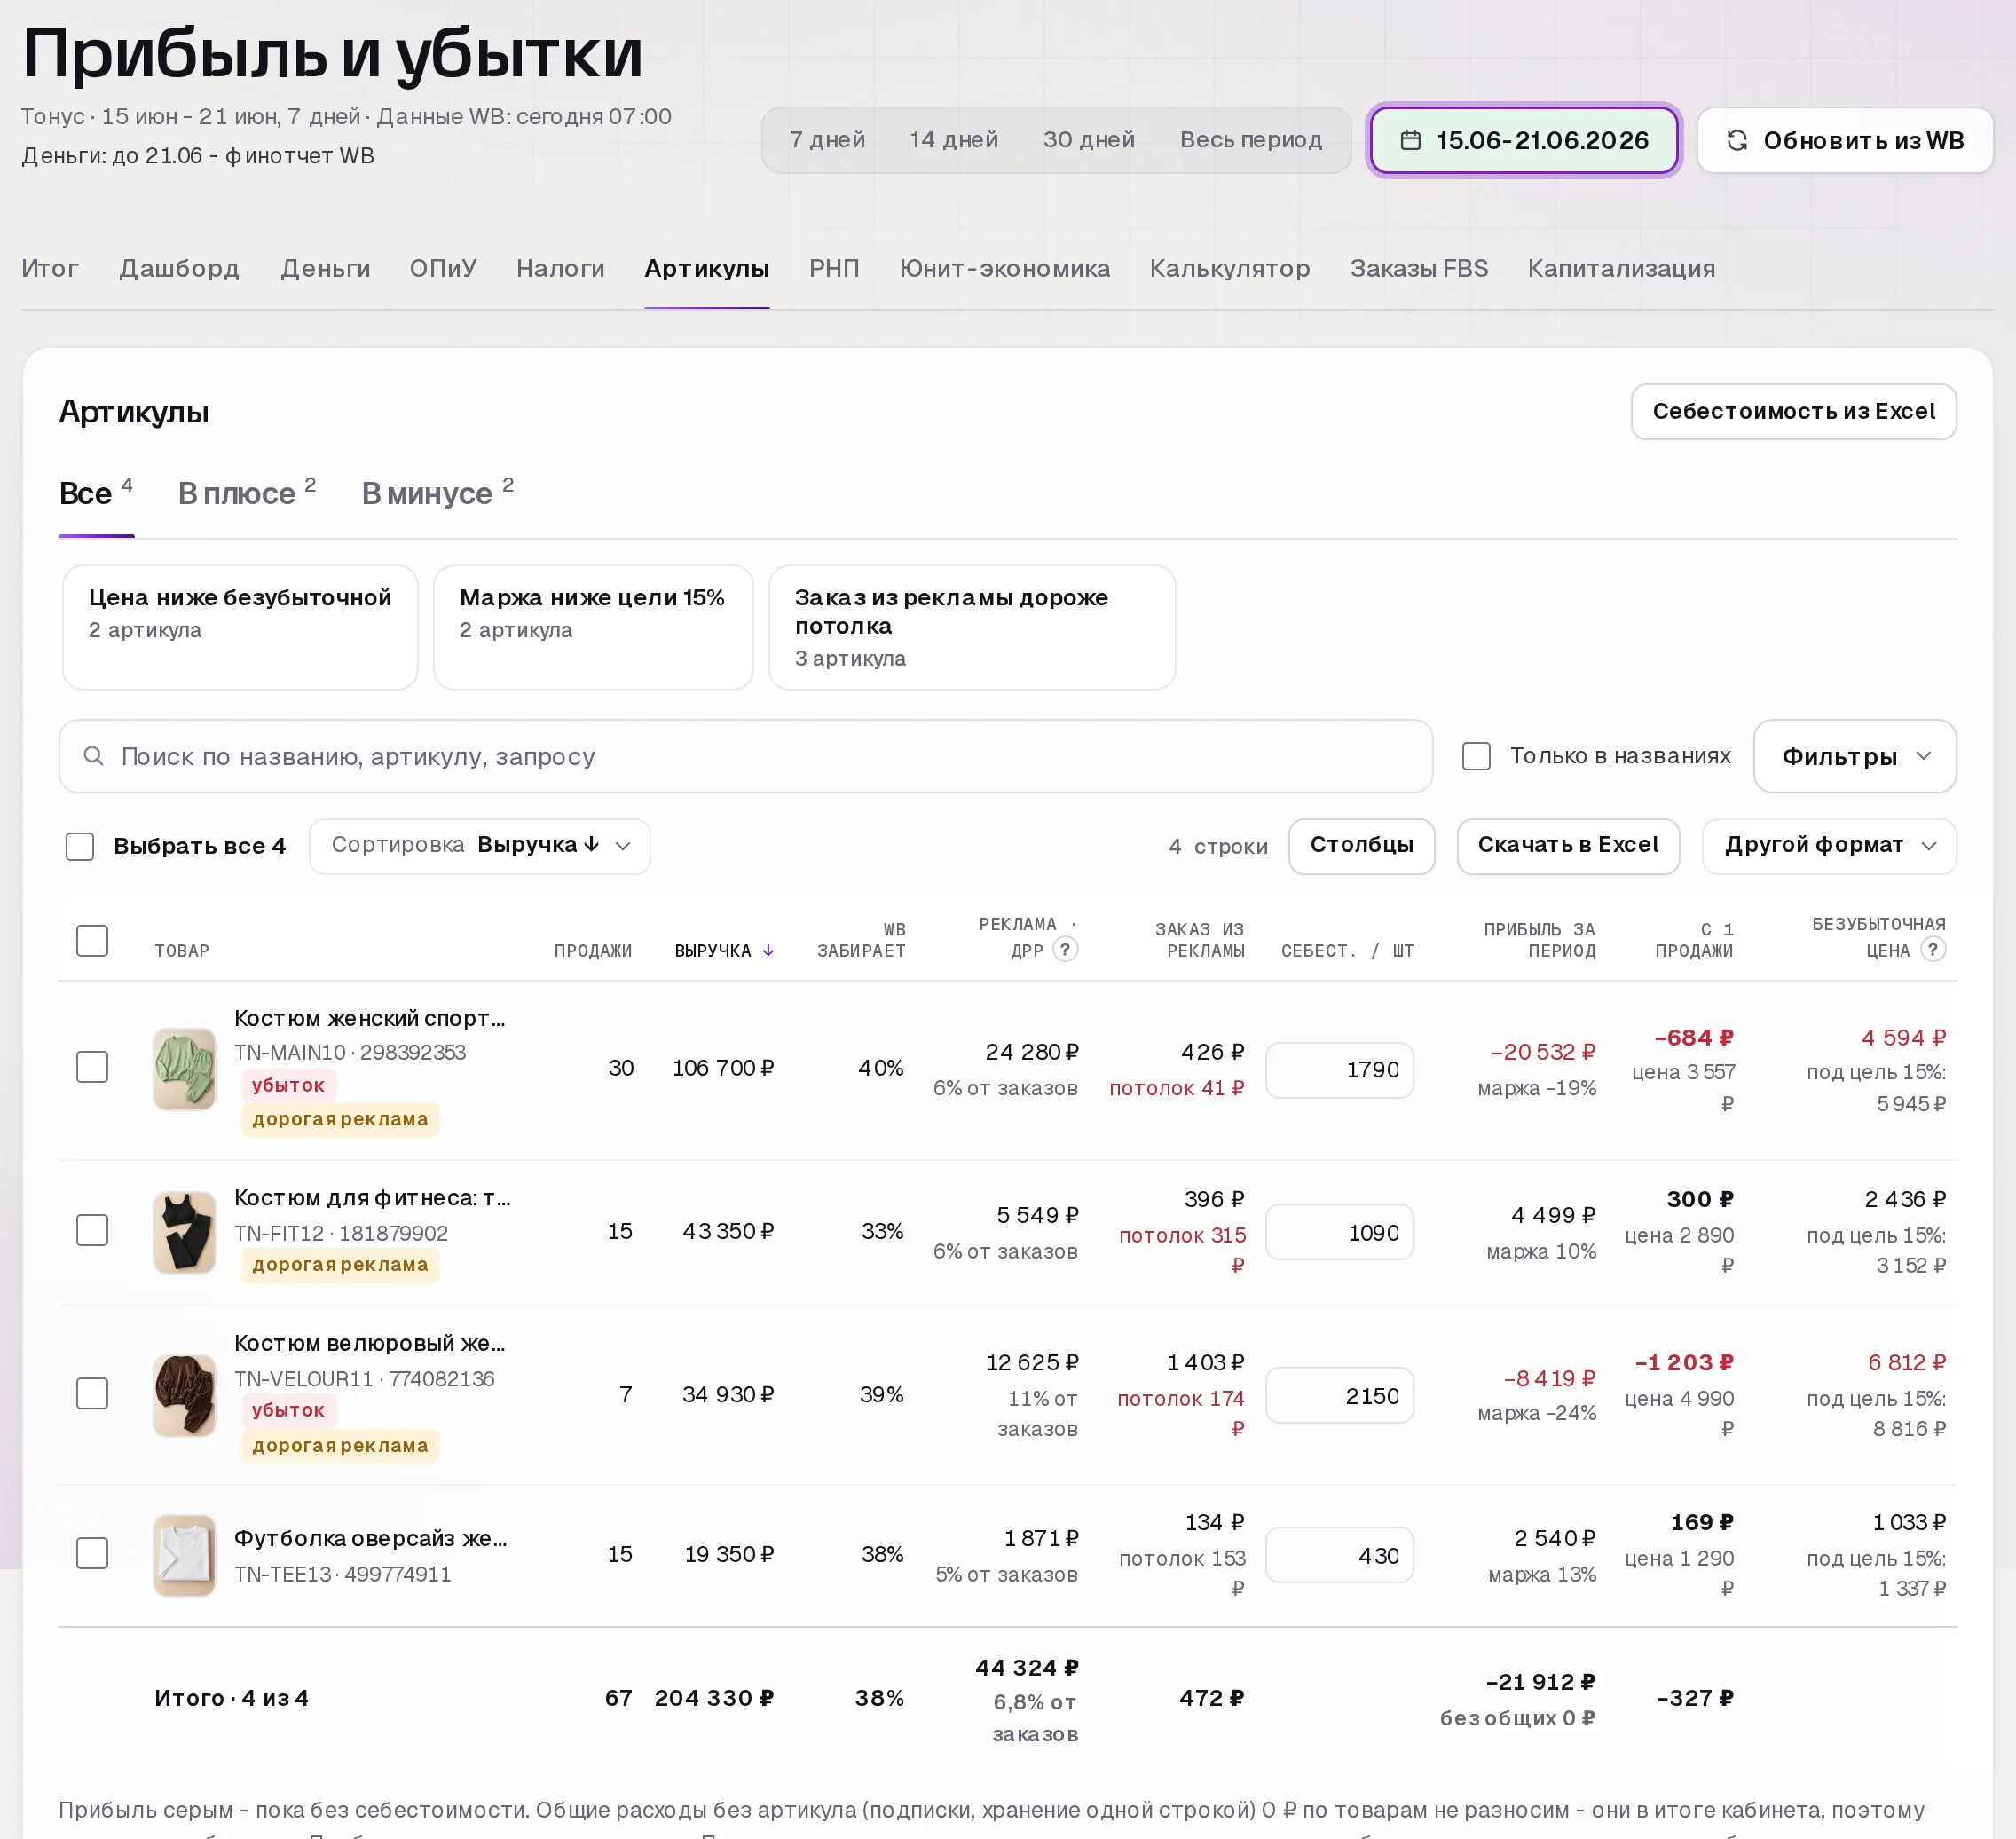The height and width of the screenshot is (1839, 2016).
Task: Edit the cost field showing 2150
Action: click(x=1339, y=1395)
